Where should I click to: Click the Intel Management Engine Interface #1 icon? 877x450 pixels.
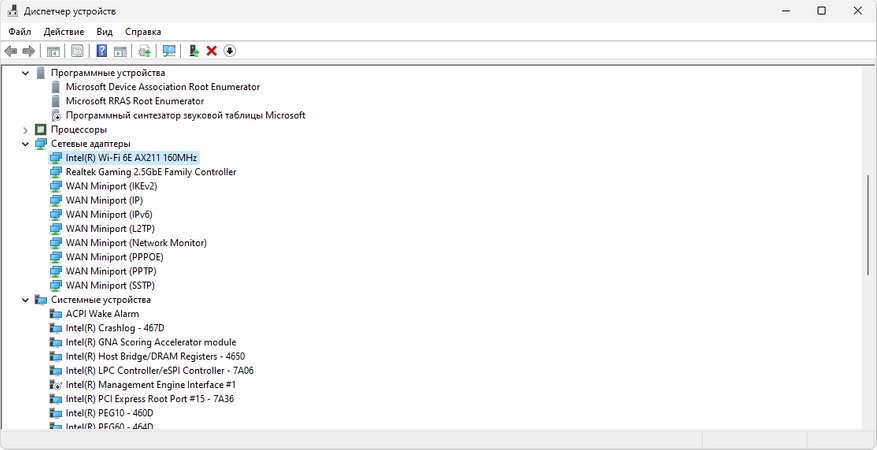coord(55,385)
